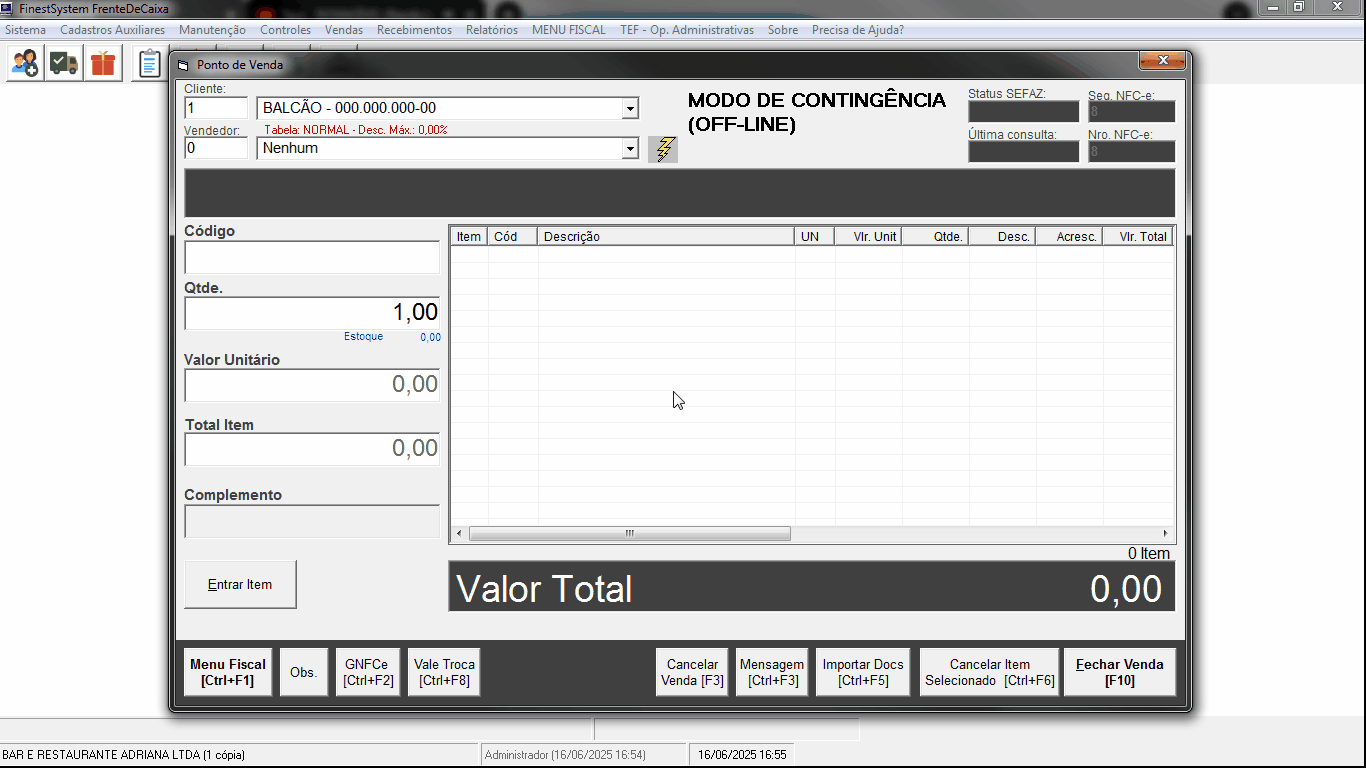Expand the Cliente BALCÃO dropdown
This screenshot has width=1366, height=768.
tap(630, 109)
